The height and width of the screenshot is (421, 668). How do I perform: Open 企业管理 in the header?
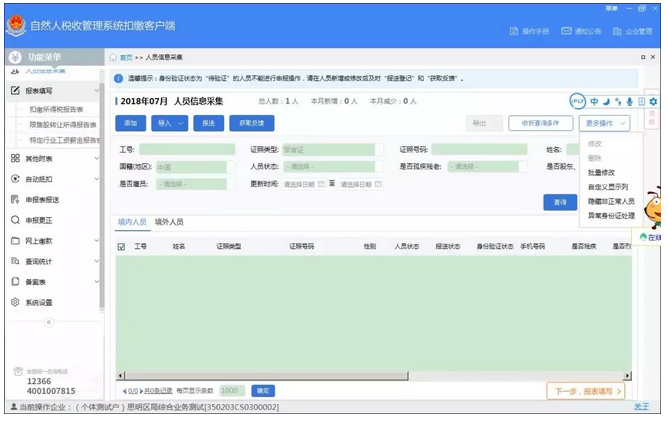click(633, 31)
